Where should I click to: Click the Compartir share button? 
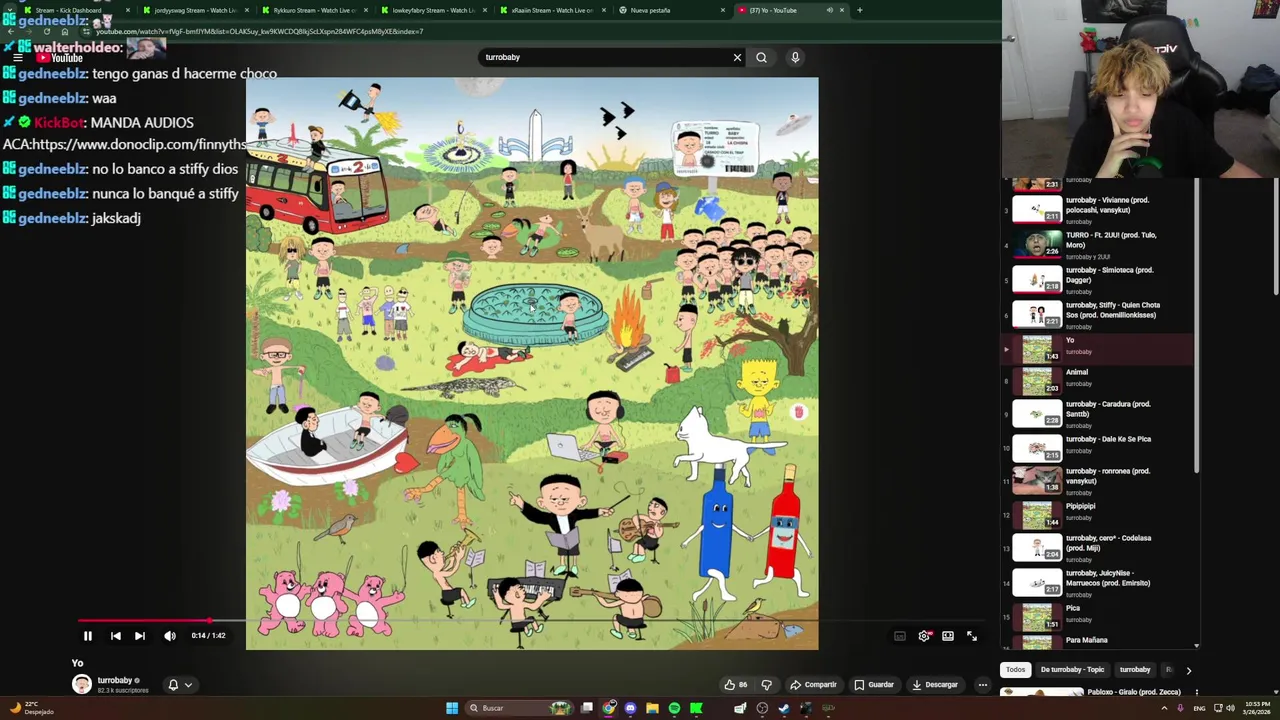tap(813, 685)
